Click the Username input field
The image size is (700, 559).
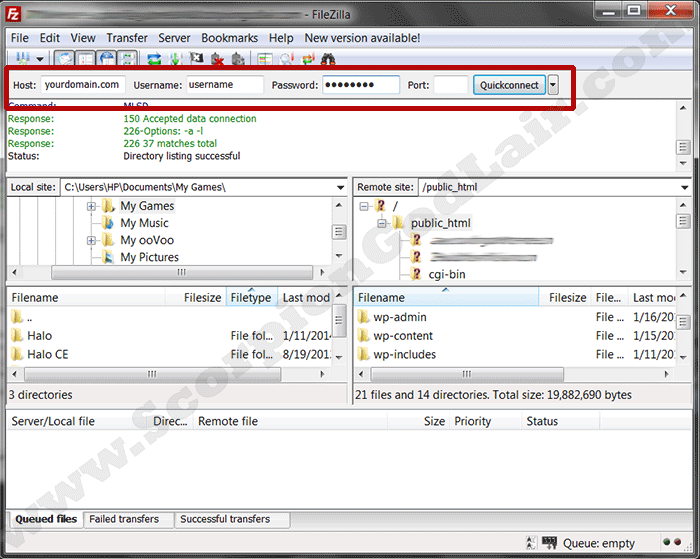point(225,84)
